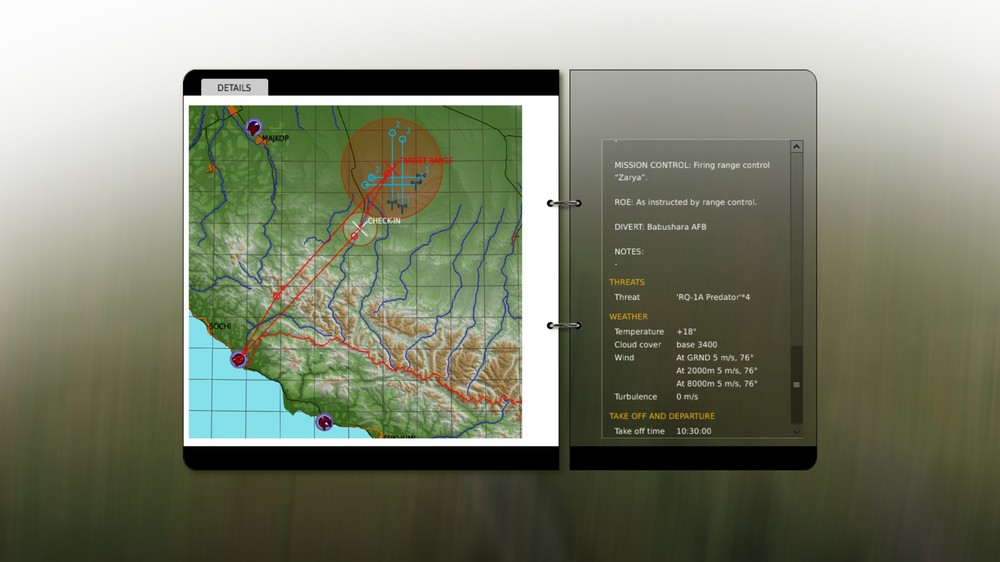
Task: Click the bottom-left drone icon in target range
Action: (392, 204)
